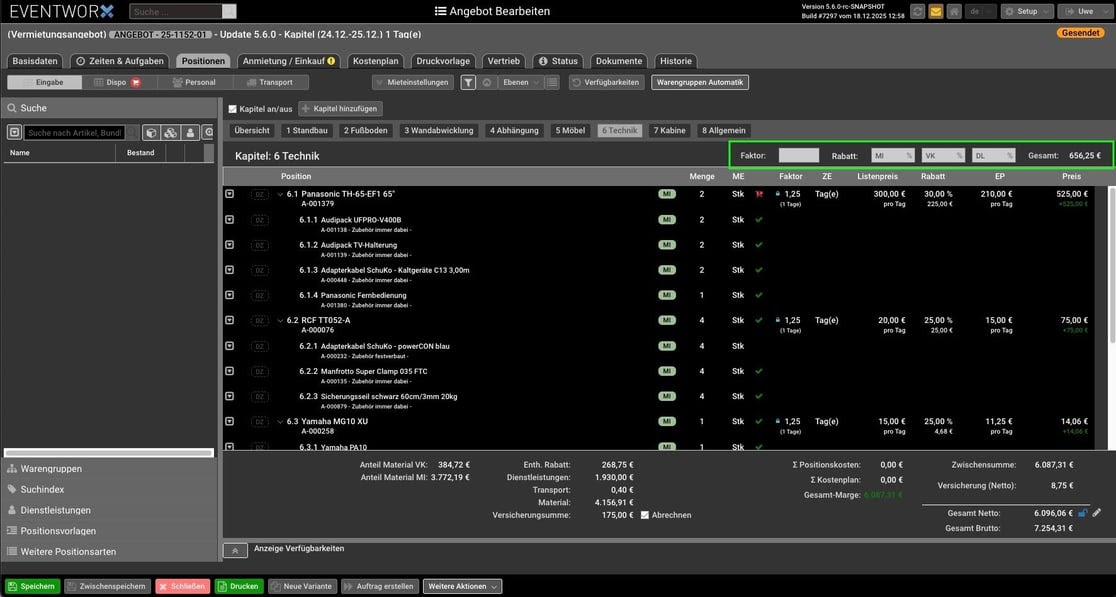Open the 5 Möbel chapter tab

click(571, 130)
